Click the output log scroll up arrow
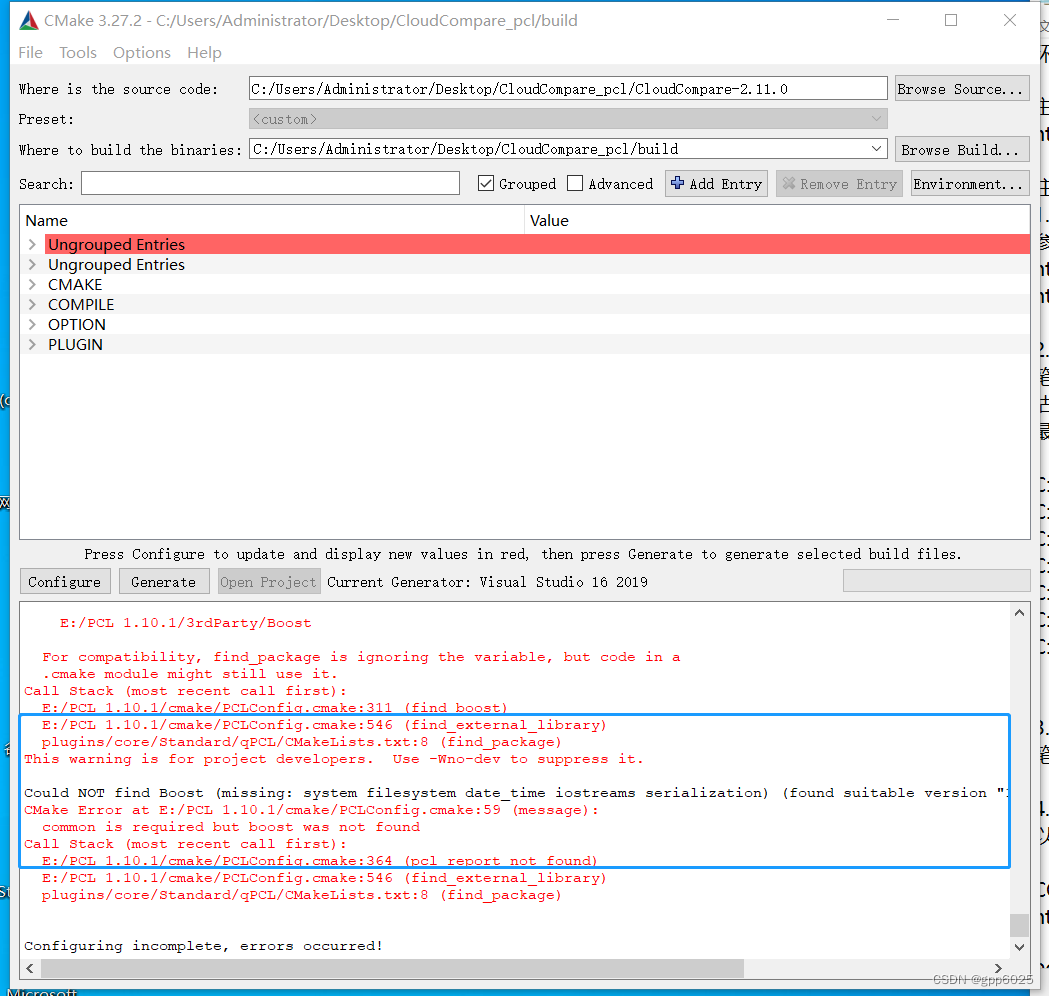Viewport: 1049px width, 996px height. click(x=1019, y=613)
